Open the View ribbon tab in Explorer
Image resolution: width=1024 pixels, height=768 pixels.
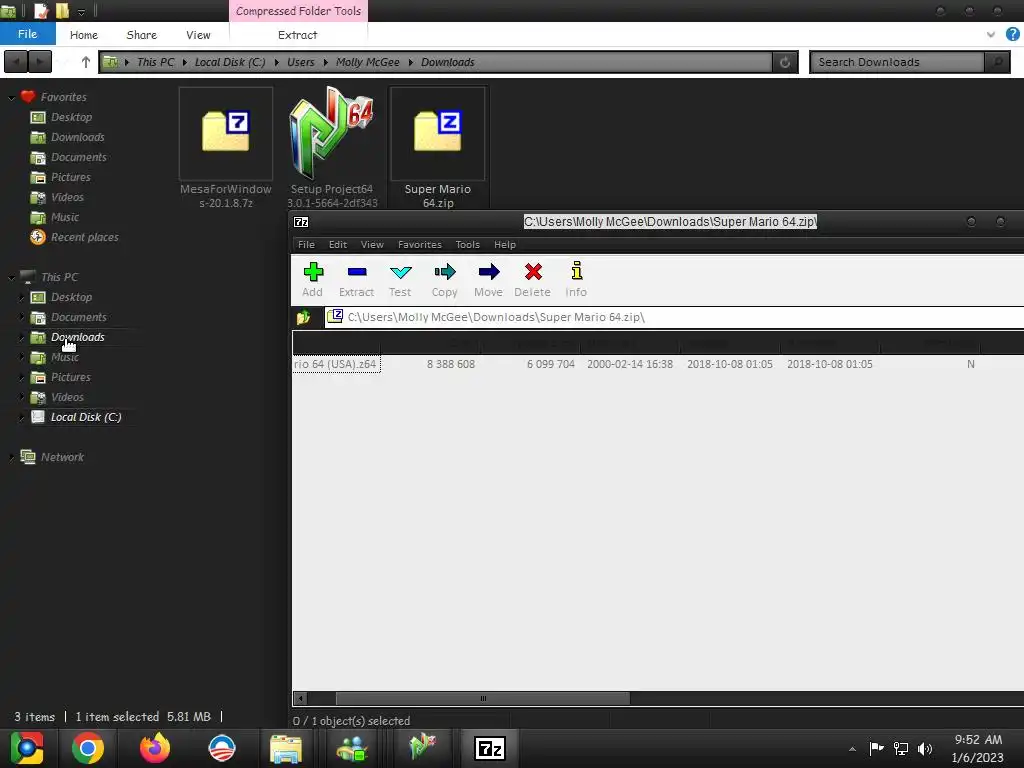pyautogui.click(x=198, y=35)
